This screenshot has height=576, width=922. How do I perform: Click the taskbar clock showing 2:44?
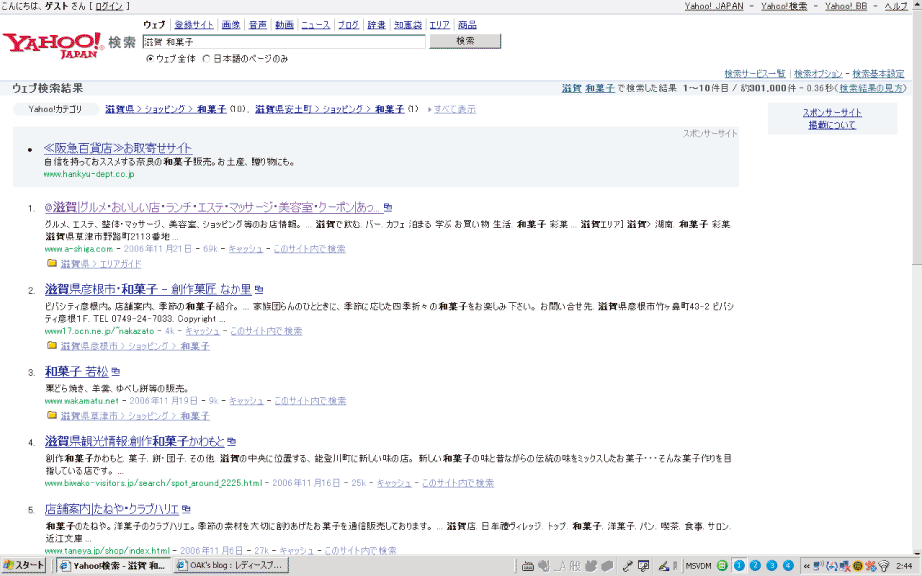[904, 566]
